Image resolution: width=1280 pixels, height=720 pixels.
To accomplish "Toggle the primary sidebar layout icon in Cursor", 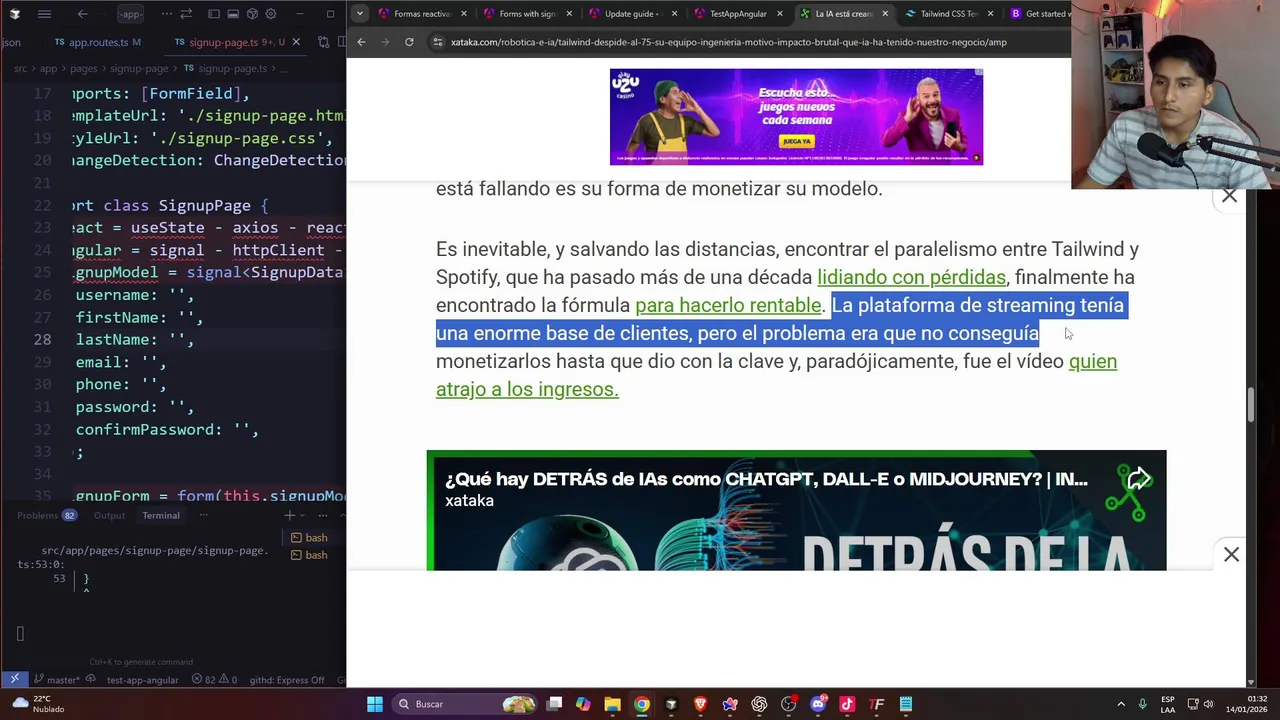I will [213, 14].
